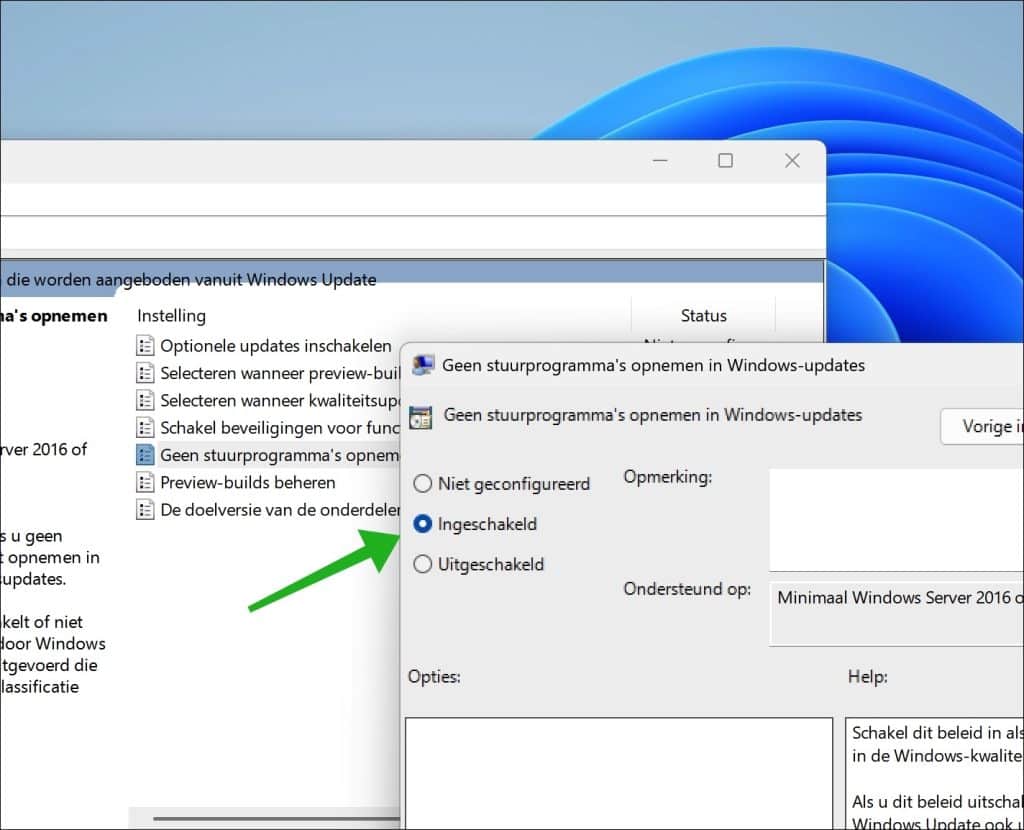The image size is (1024, 830).
Task: Select the Uitgeschakeld radio button
Action: 424,564
